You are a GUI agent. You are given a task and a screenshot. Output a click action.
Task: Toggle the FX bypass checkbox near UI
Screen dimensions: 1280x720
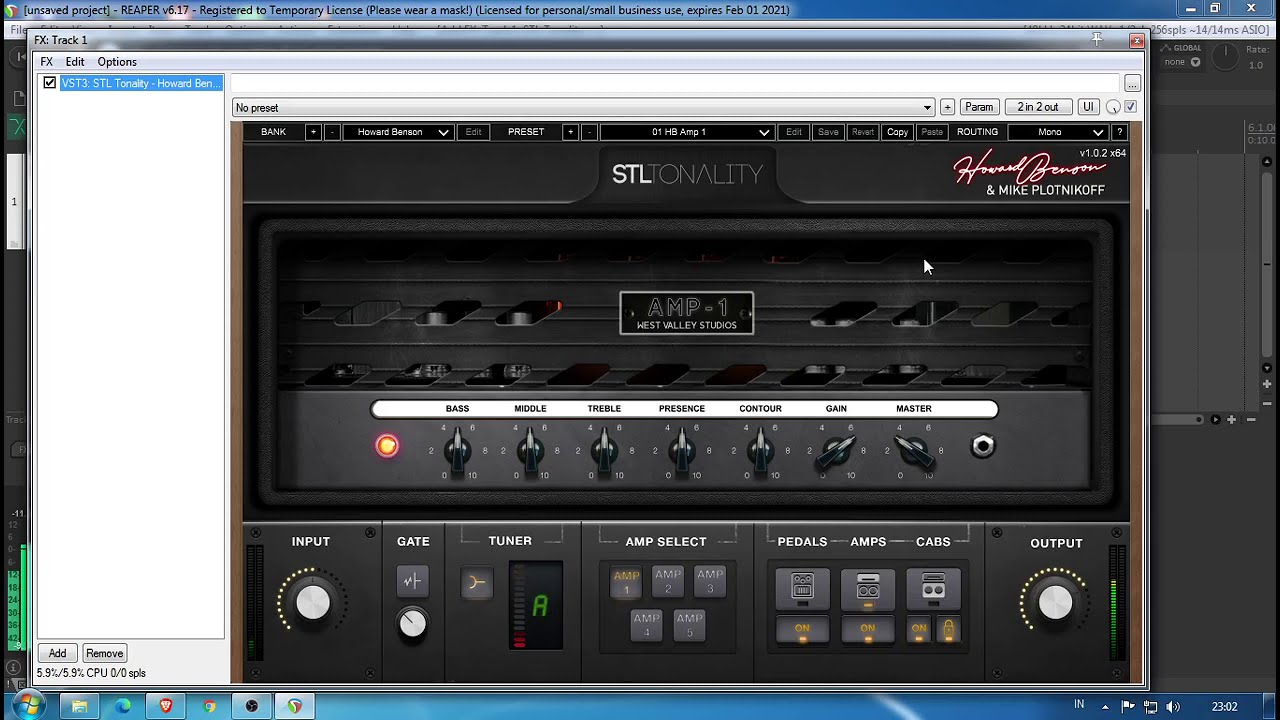1131,107
